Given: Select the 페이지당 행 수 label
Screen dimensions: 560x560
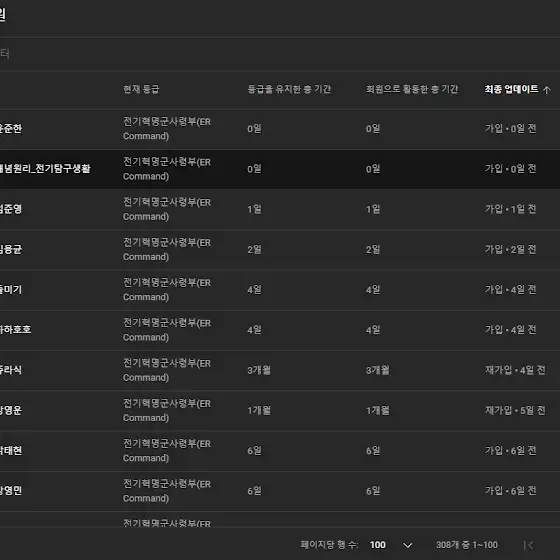Looking at the screenshot, I should coord(329,545).
